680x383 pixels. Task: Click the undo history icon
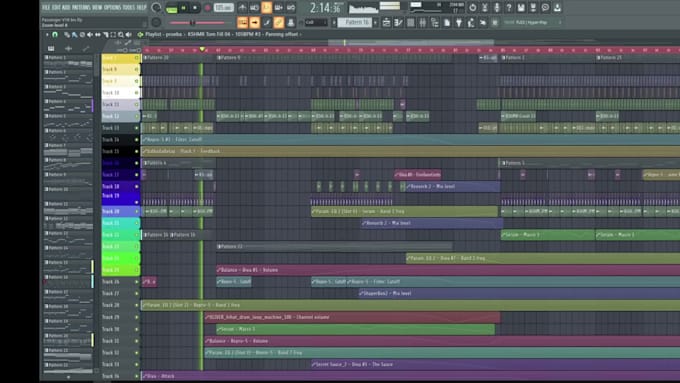coord(472,7)
